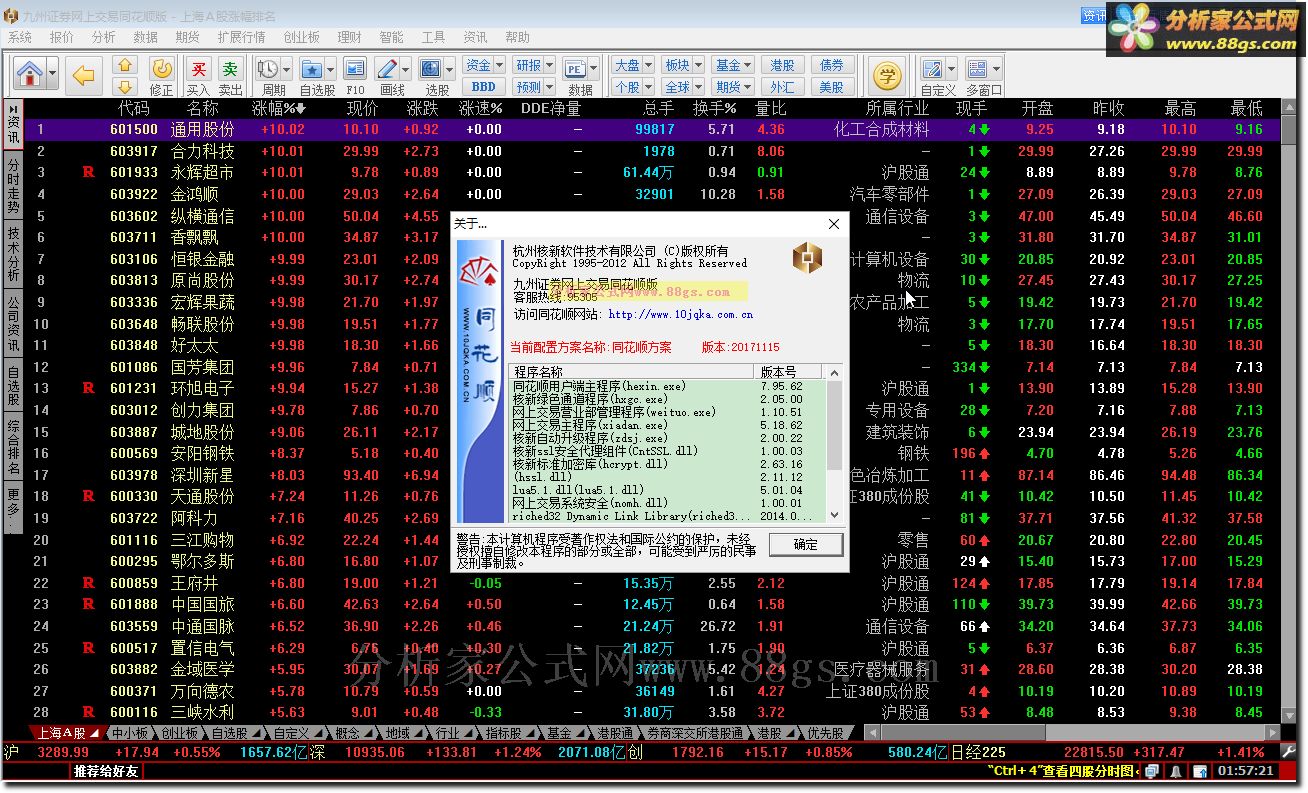Select the 画线 pencil tool

387,69
